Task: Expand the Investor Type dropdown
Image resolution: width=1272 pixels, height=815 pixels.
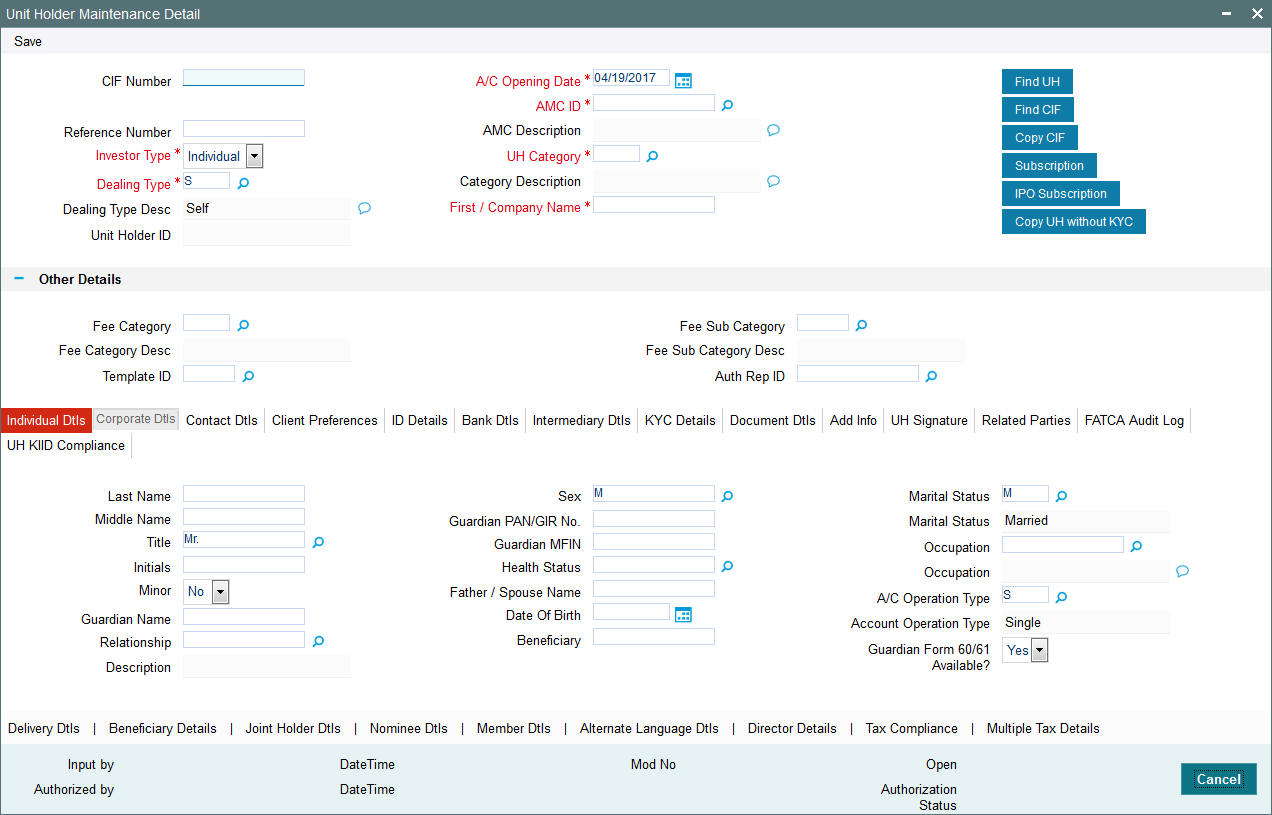Action: point(254,156)
